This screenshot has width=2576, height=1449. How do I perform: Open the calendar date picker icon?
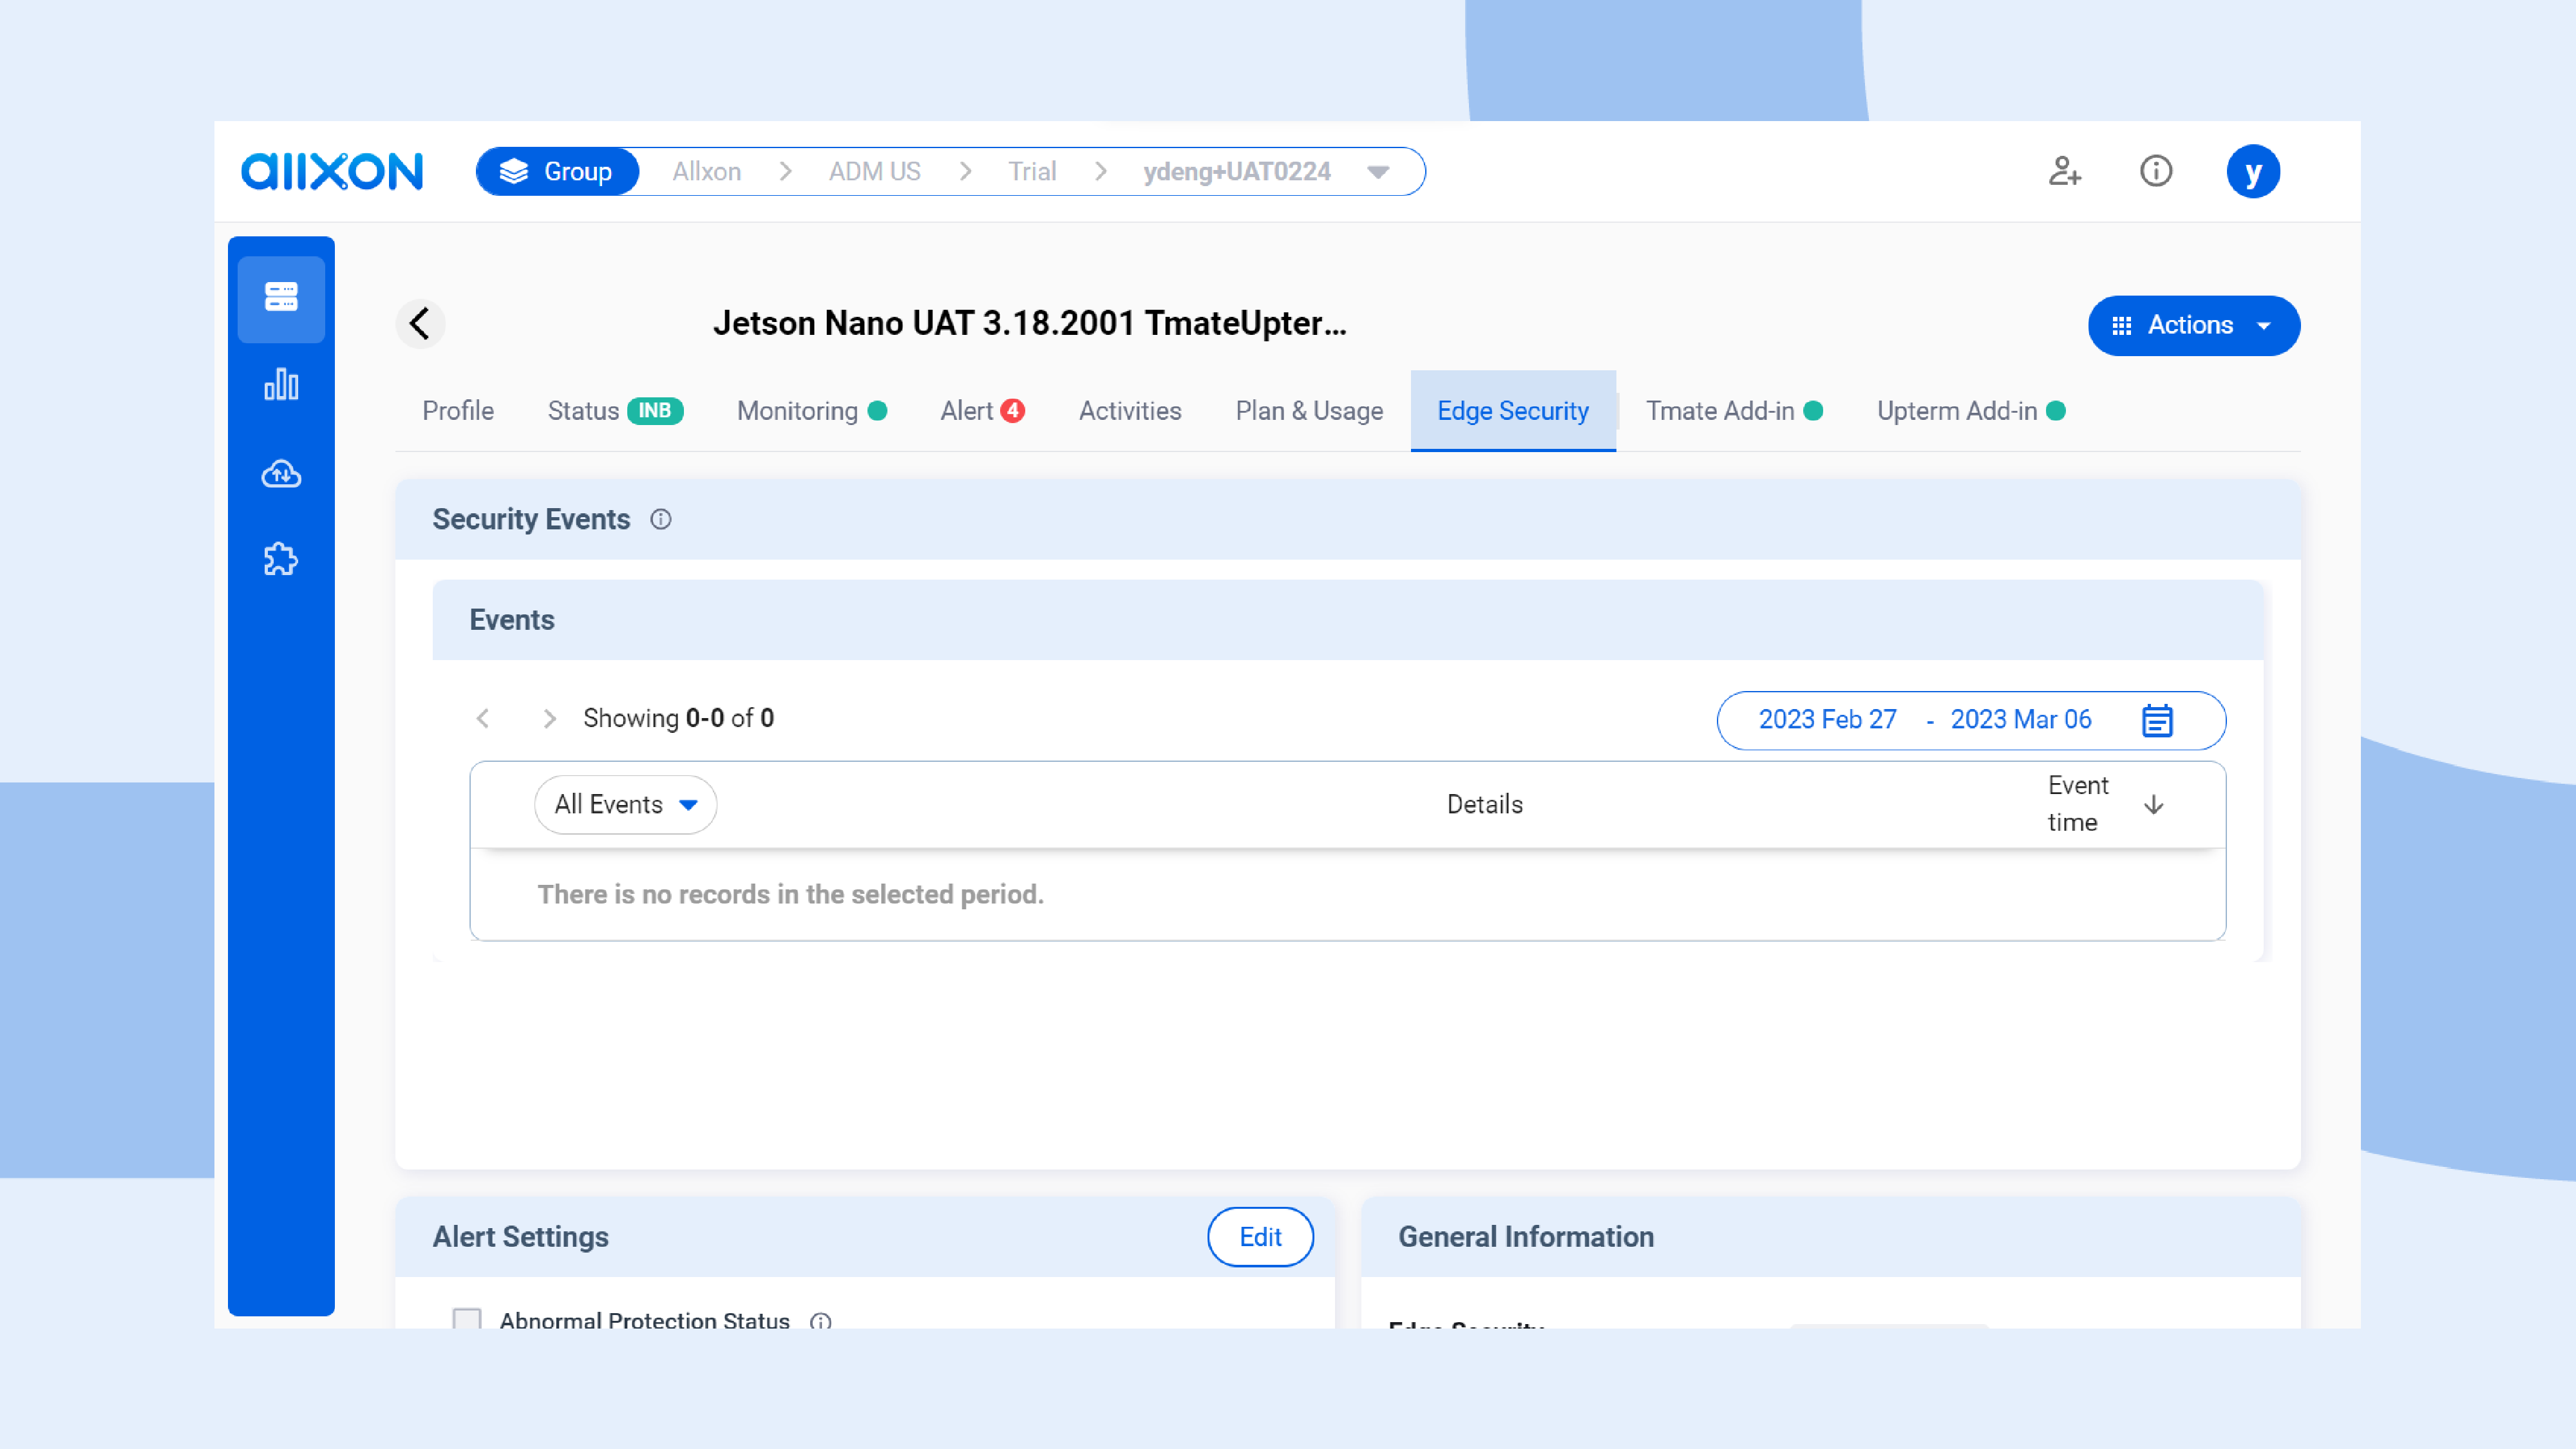2157,720
